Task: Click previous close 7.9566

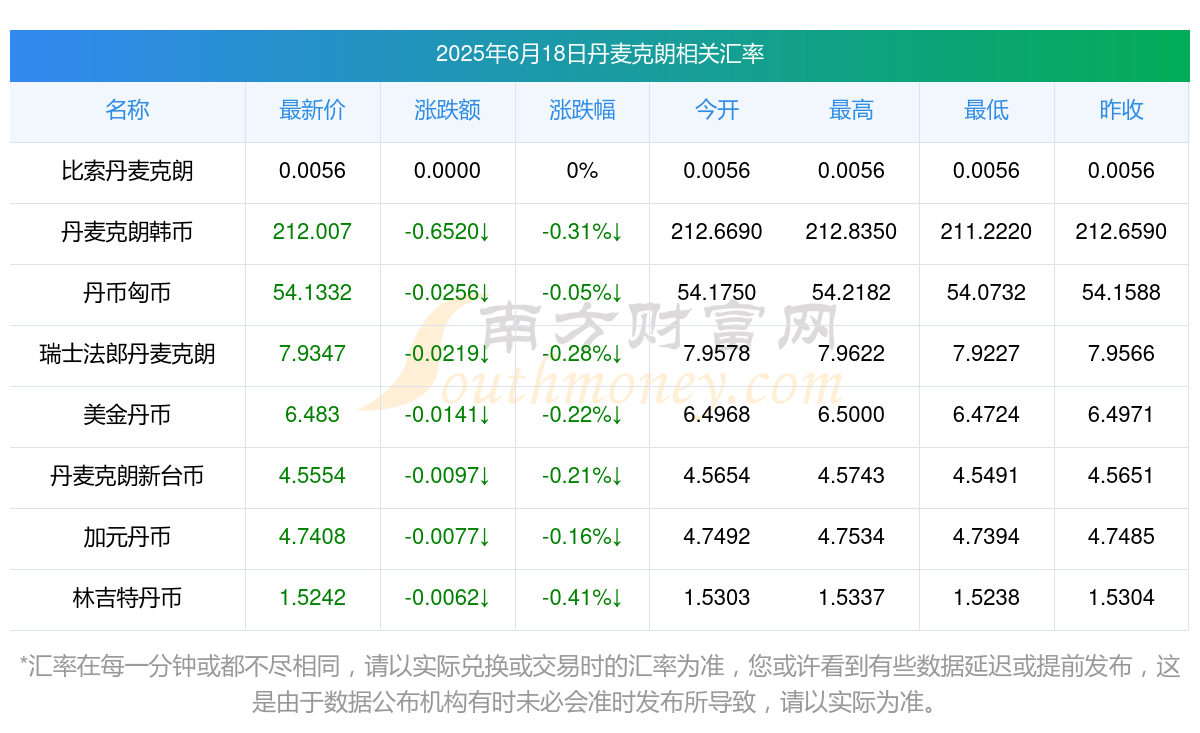Action: [1121, 354]
